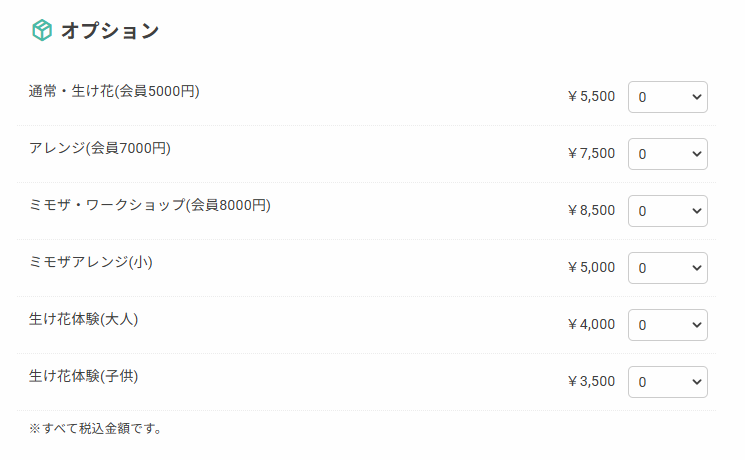
Task: Expand 生け花体験(子供) quantity dropdown
Action: [667, 382]
